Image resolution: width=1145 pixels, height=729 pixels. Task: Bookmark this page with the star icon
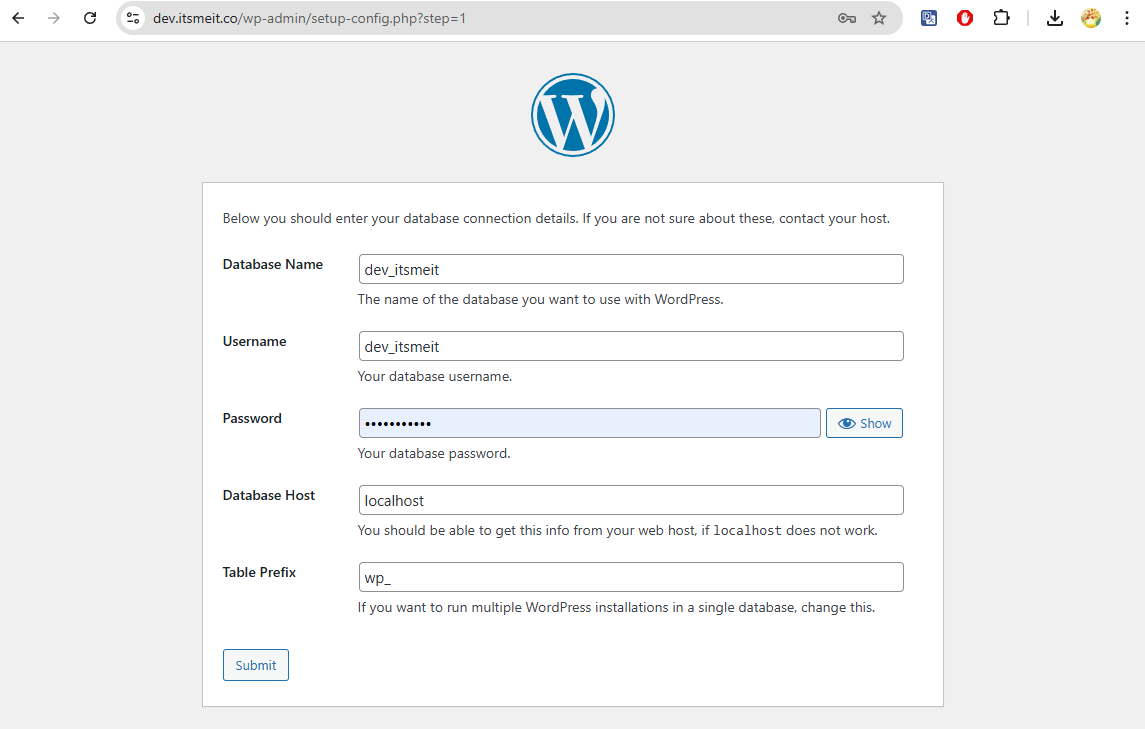[878, 17]
